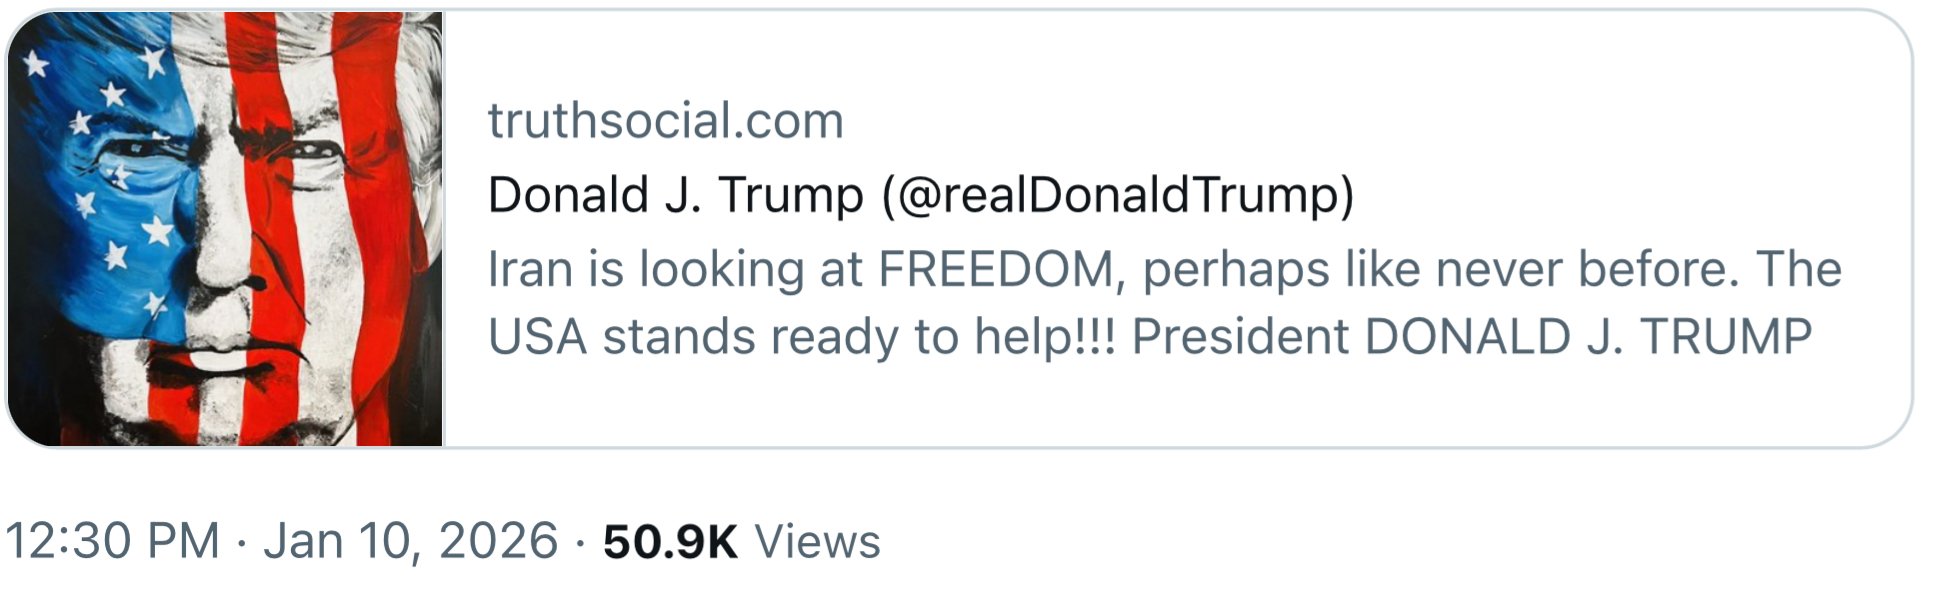Image resolution: width=1941 pixels, height=595 pixels.
Task: Click the blank space right of card title
Action: coord(1620,195)
